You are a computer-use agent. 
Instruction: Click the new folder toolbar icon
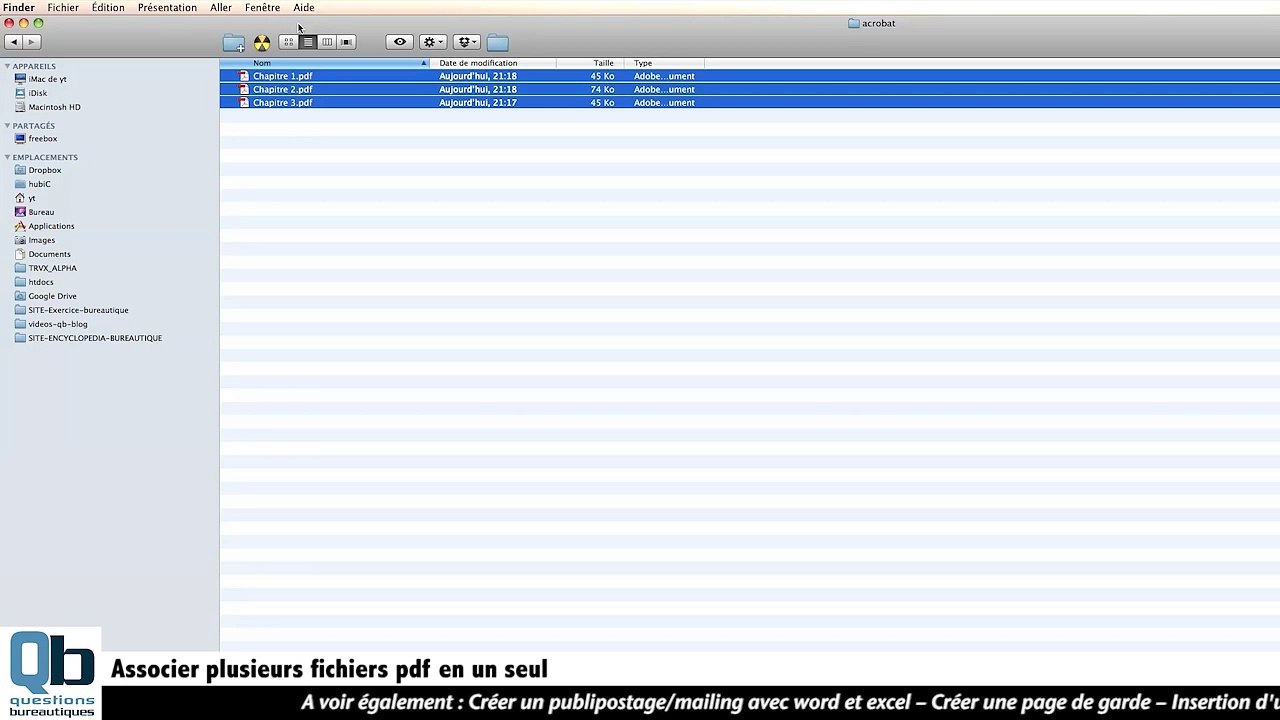(233, 43)
